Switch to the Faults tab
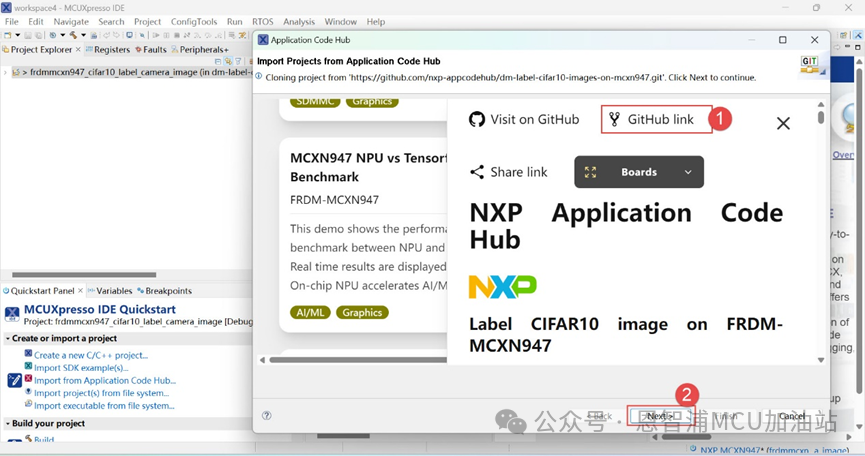 click(151, 50)
